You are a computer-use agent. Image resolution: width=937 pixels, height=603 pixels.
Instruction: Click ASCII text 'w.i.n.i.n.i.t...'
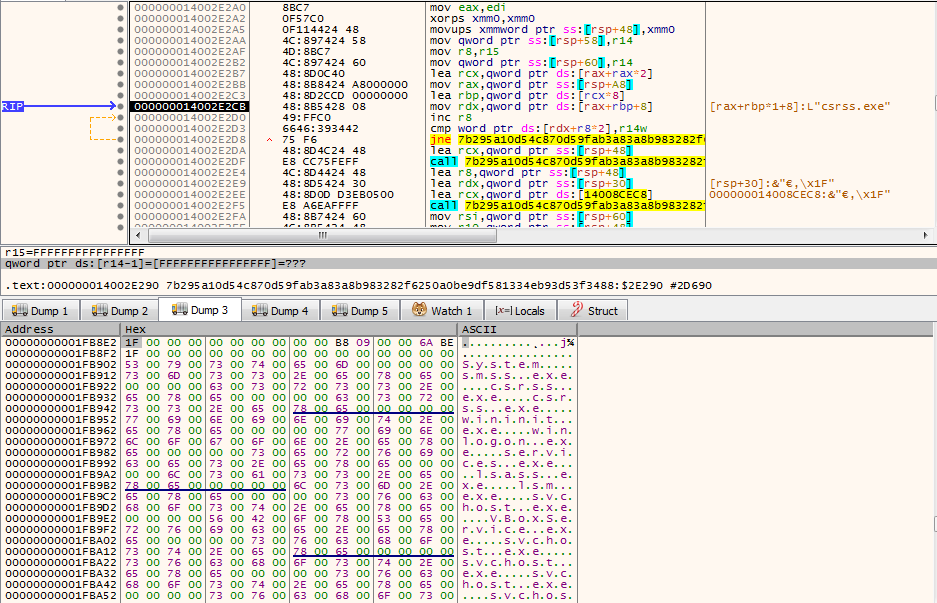pyautogui.click(x=518, y=420)
